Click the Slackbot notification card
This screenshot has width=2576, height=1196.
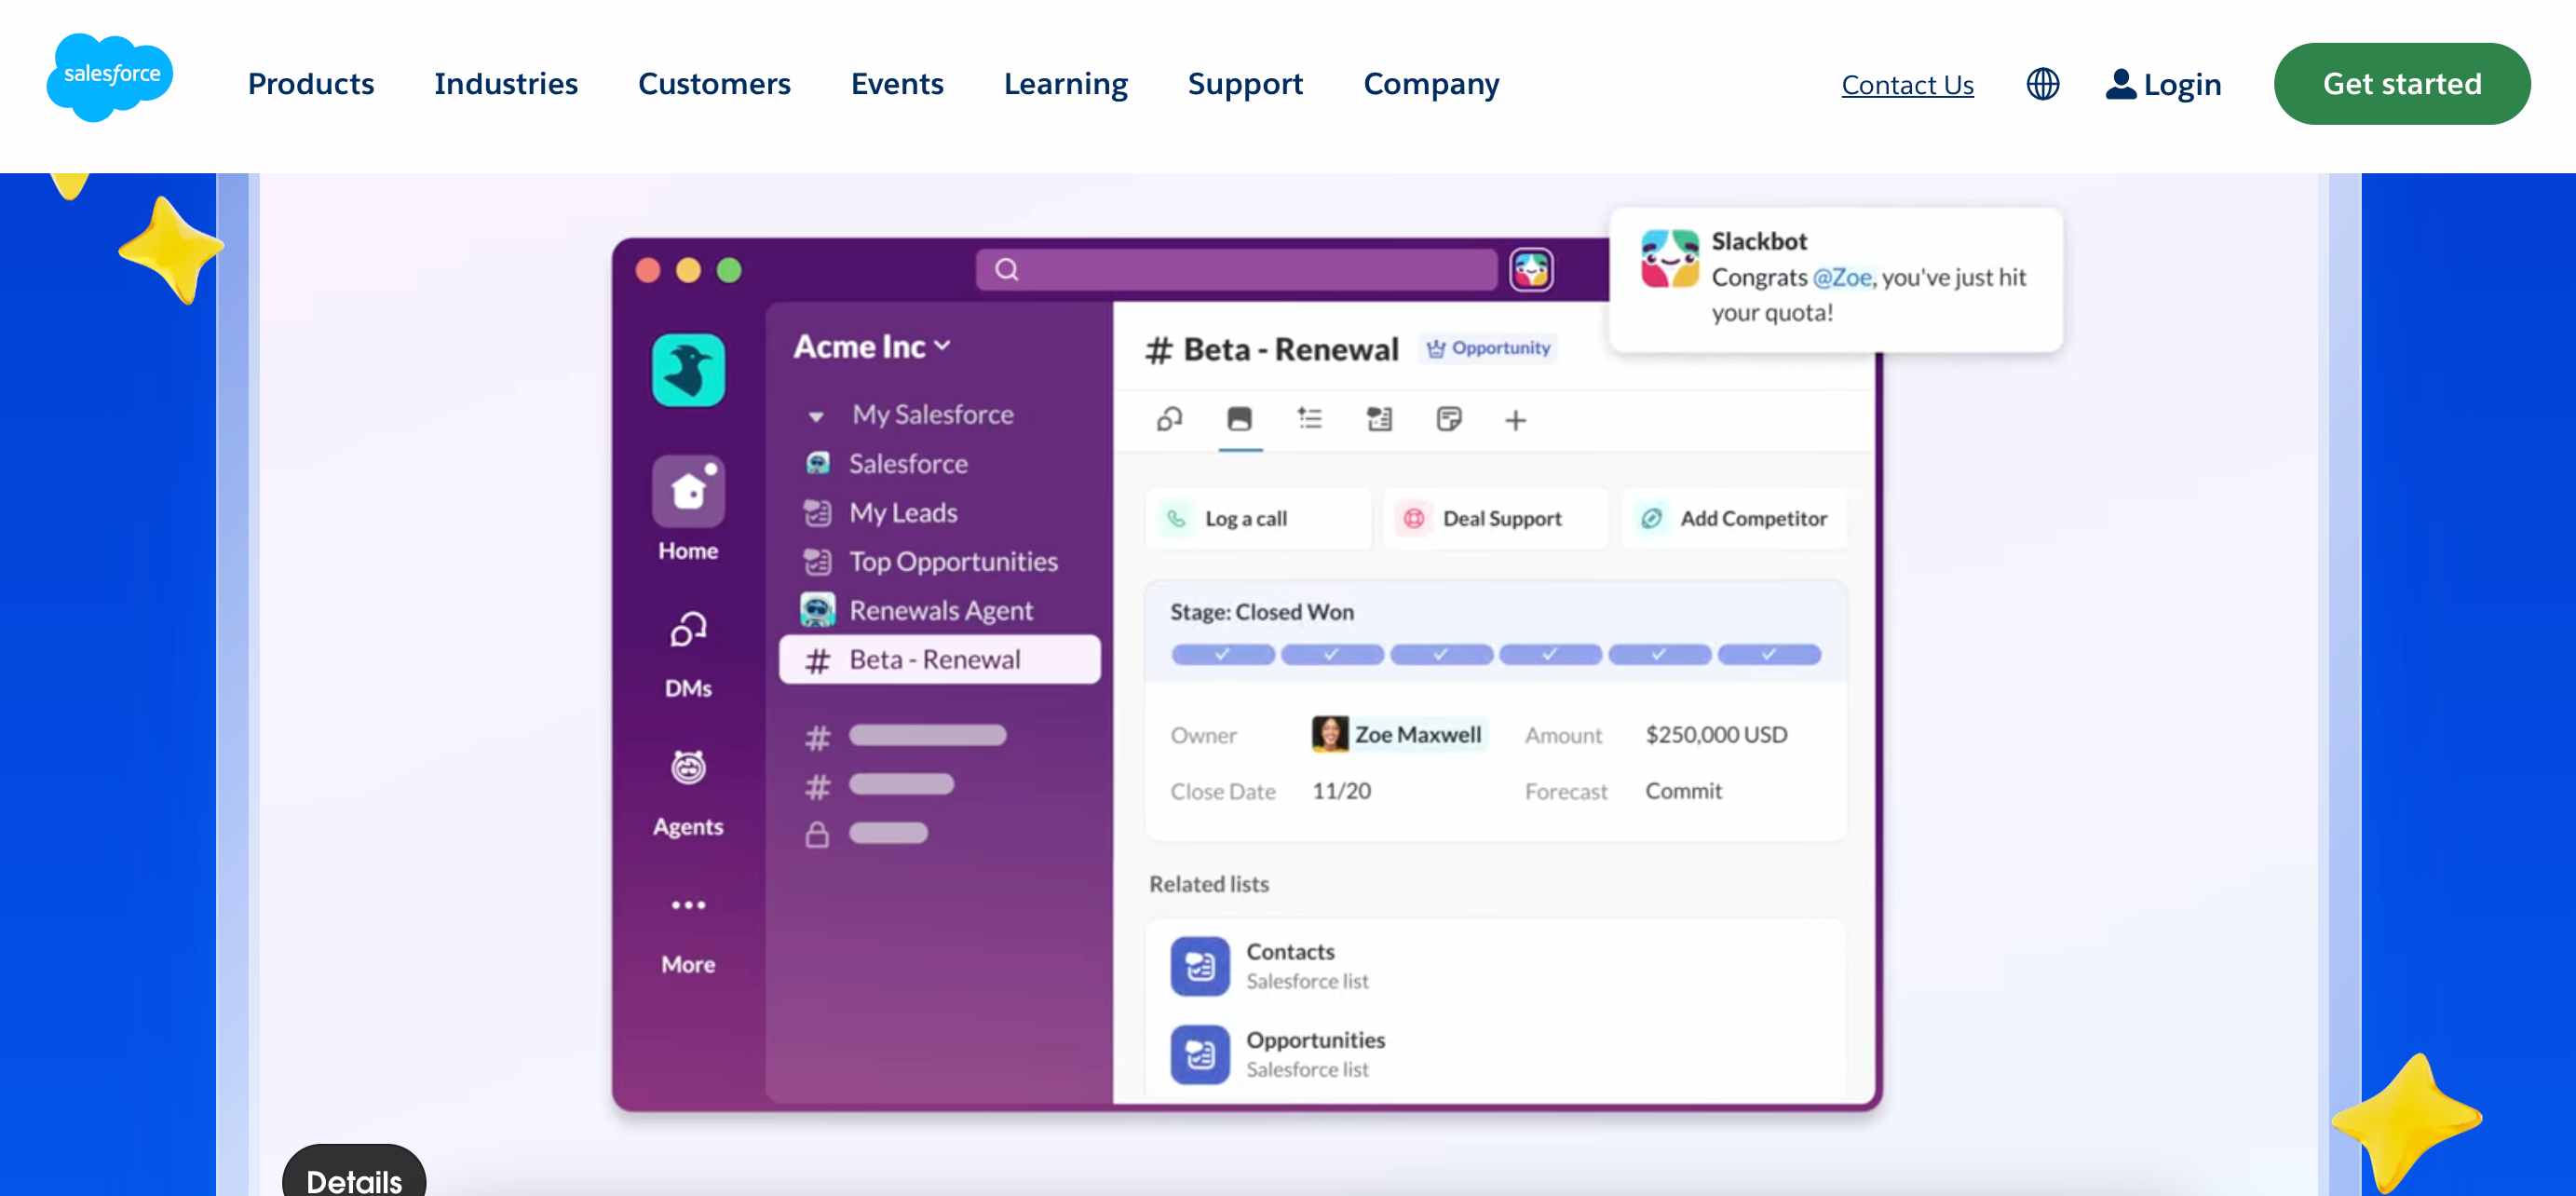(x=1836, y=279)
